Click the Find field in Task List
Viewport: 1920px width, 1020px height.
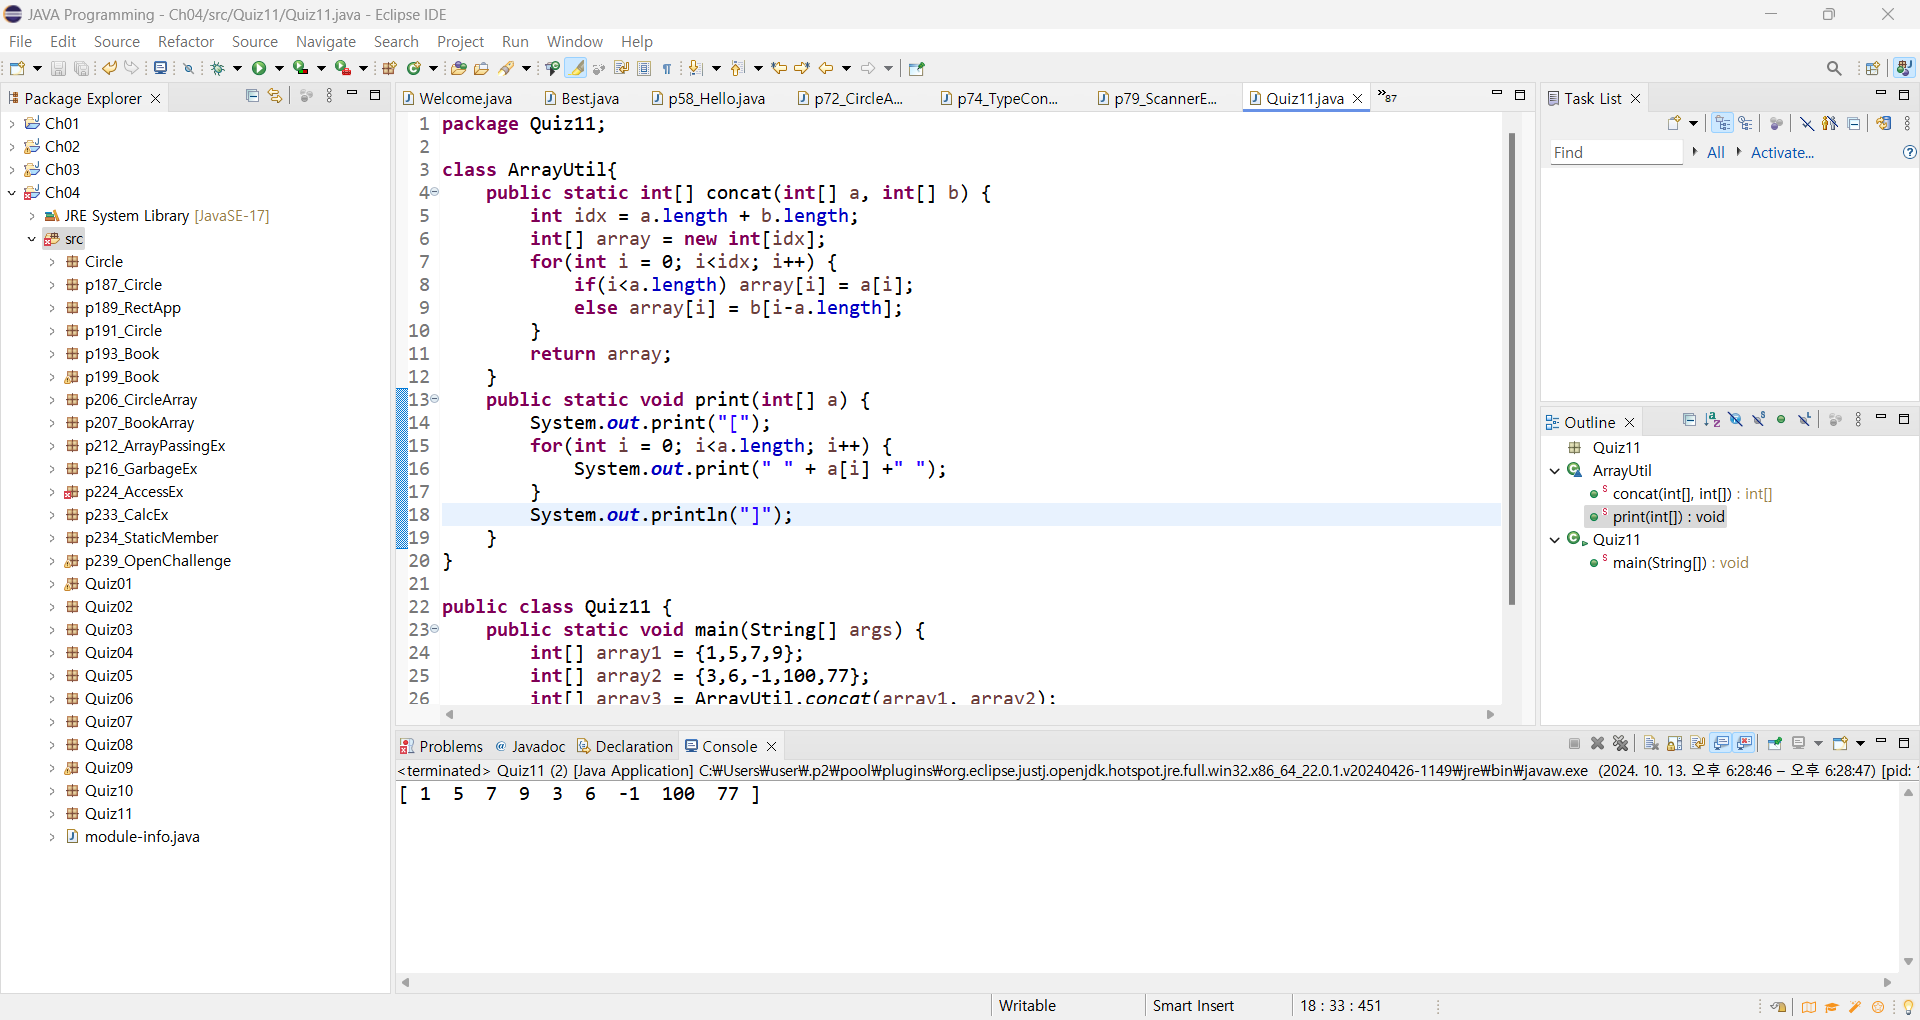pyautogui.click(x=1616, y=152)
